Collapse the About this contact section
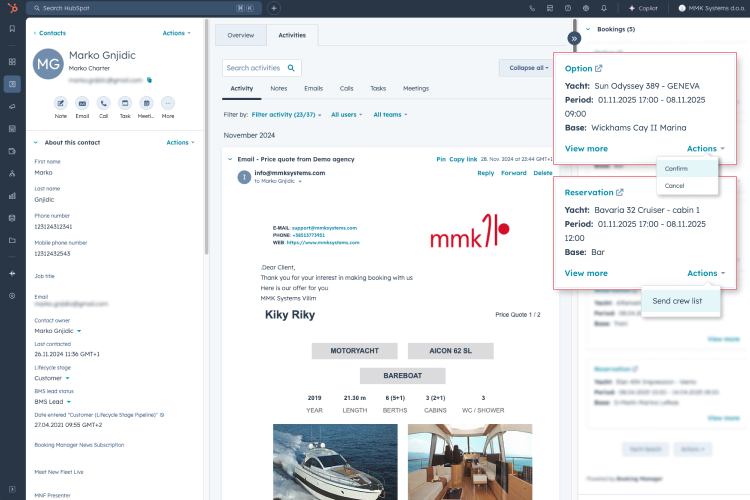 pos(36,143)
